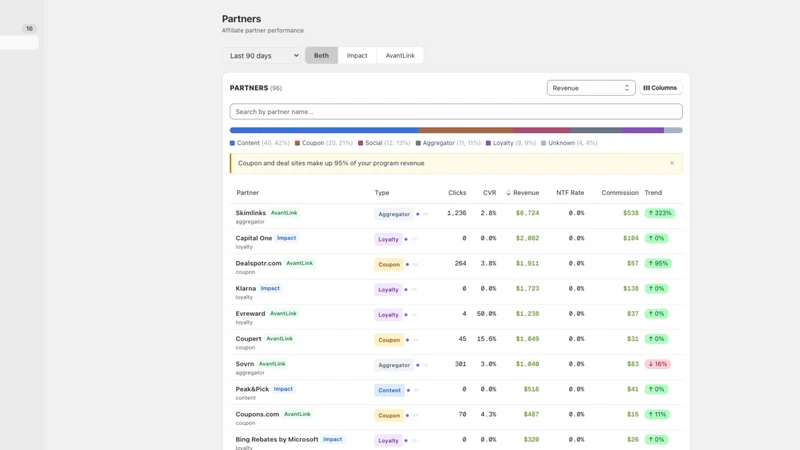
Task: Click the Coupon type badge for Dealspotr.com
Action: pyautogui.click(x=389, y=264)
